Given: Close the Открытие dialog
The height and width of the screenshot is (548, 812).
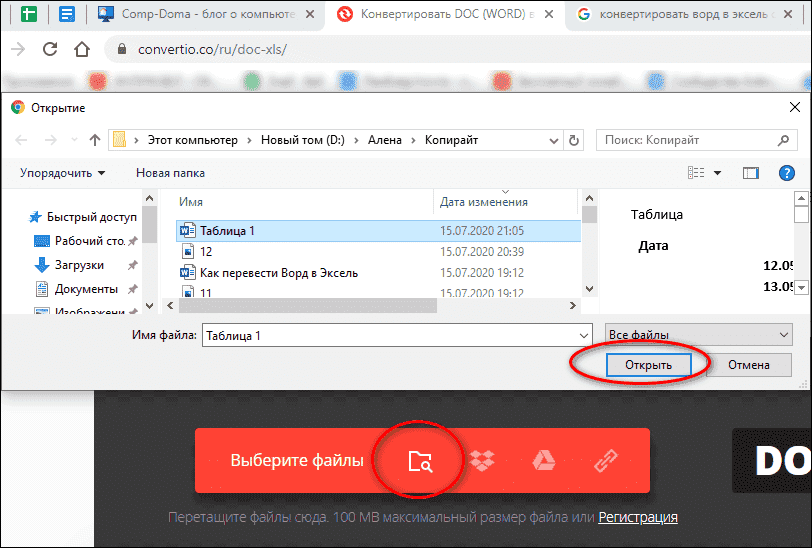Looking at the screenshot, I should 794,107.
